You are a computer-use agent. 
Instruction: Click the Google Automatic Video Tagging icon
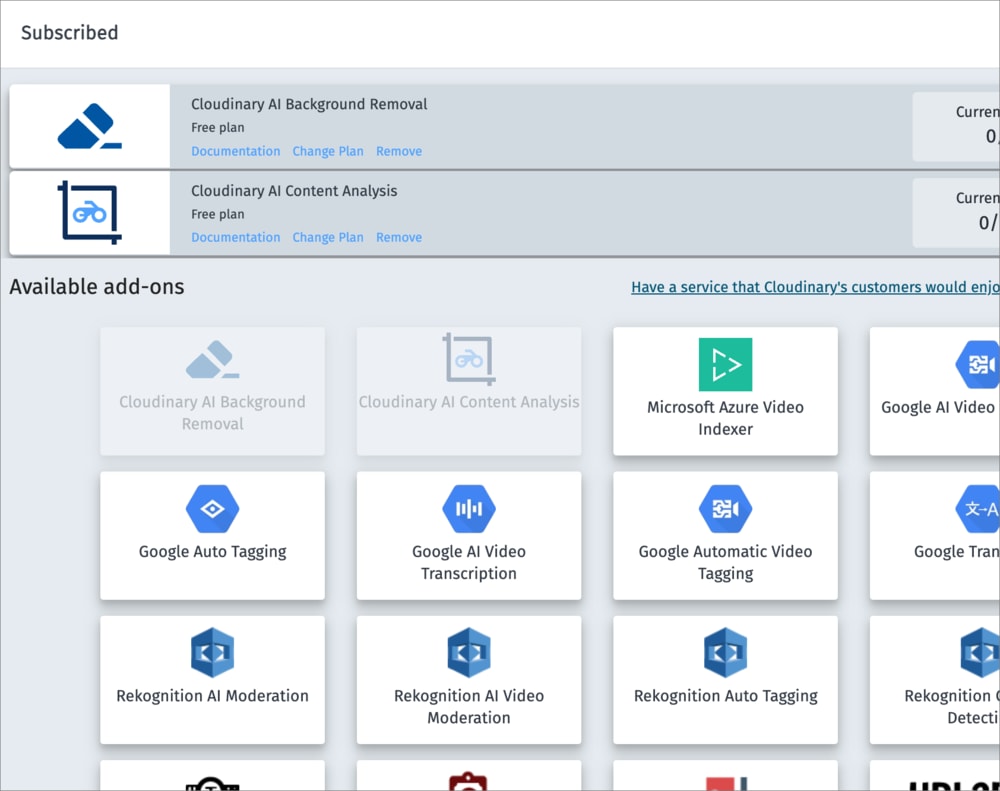pyautogui.click(x=725, y=508)
